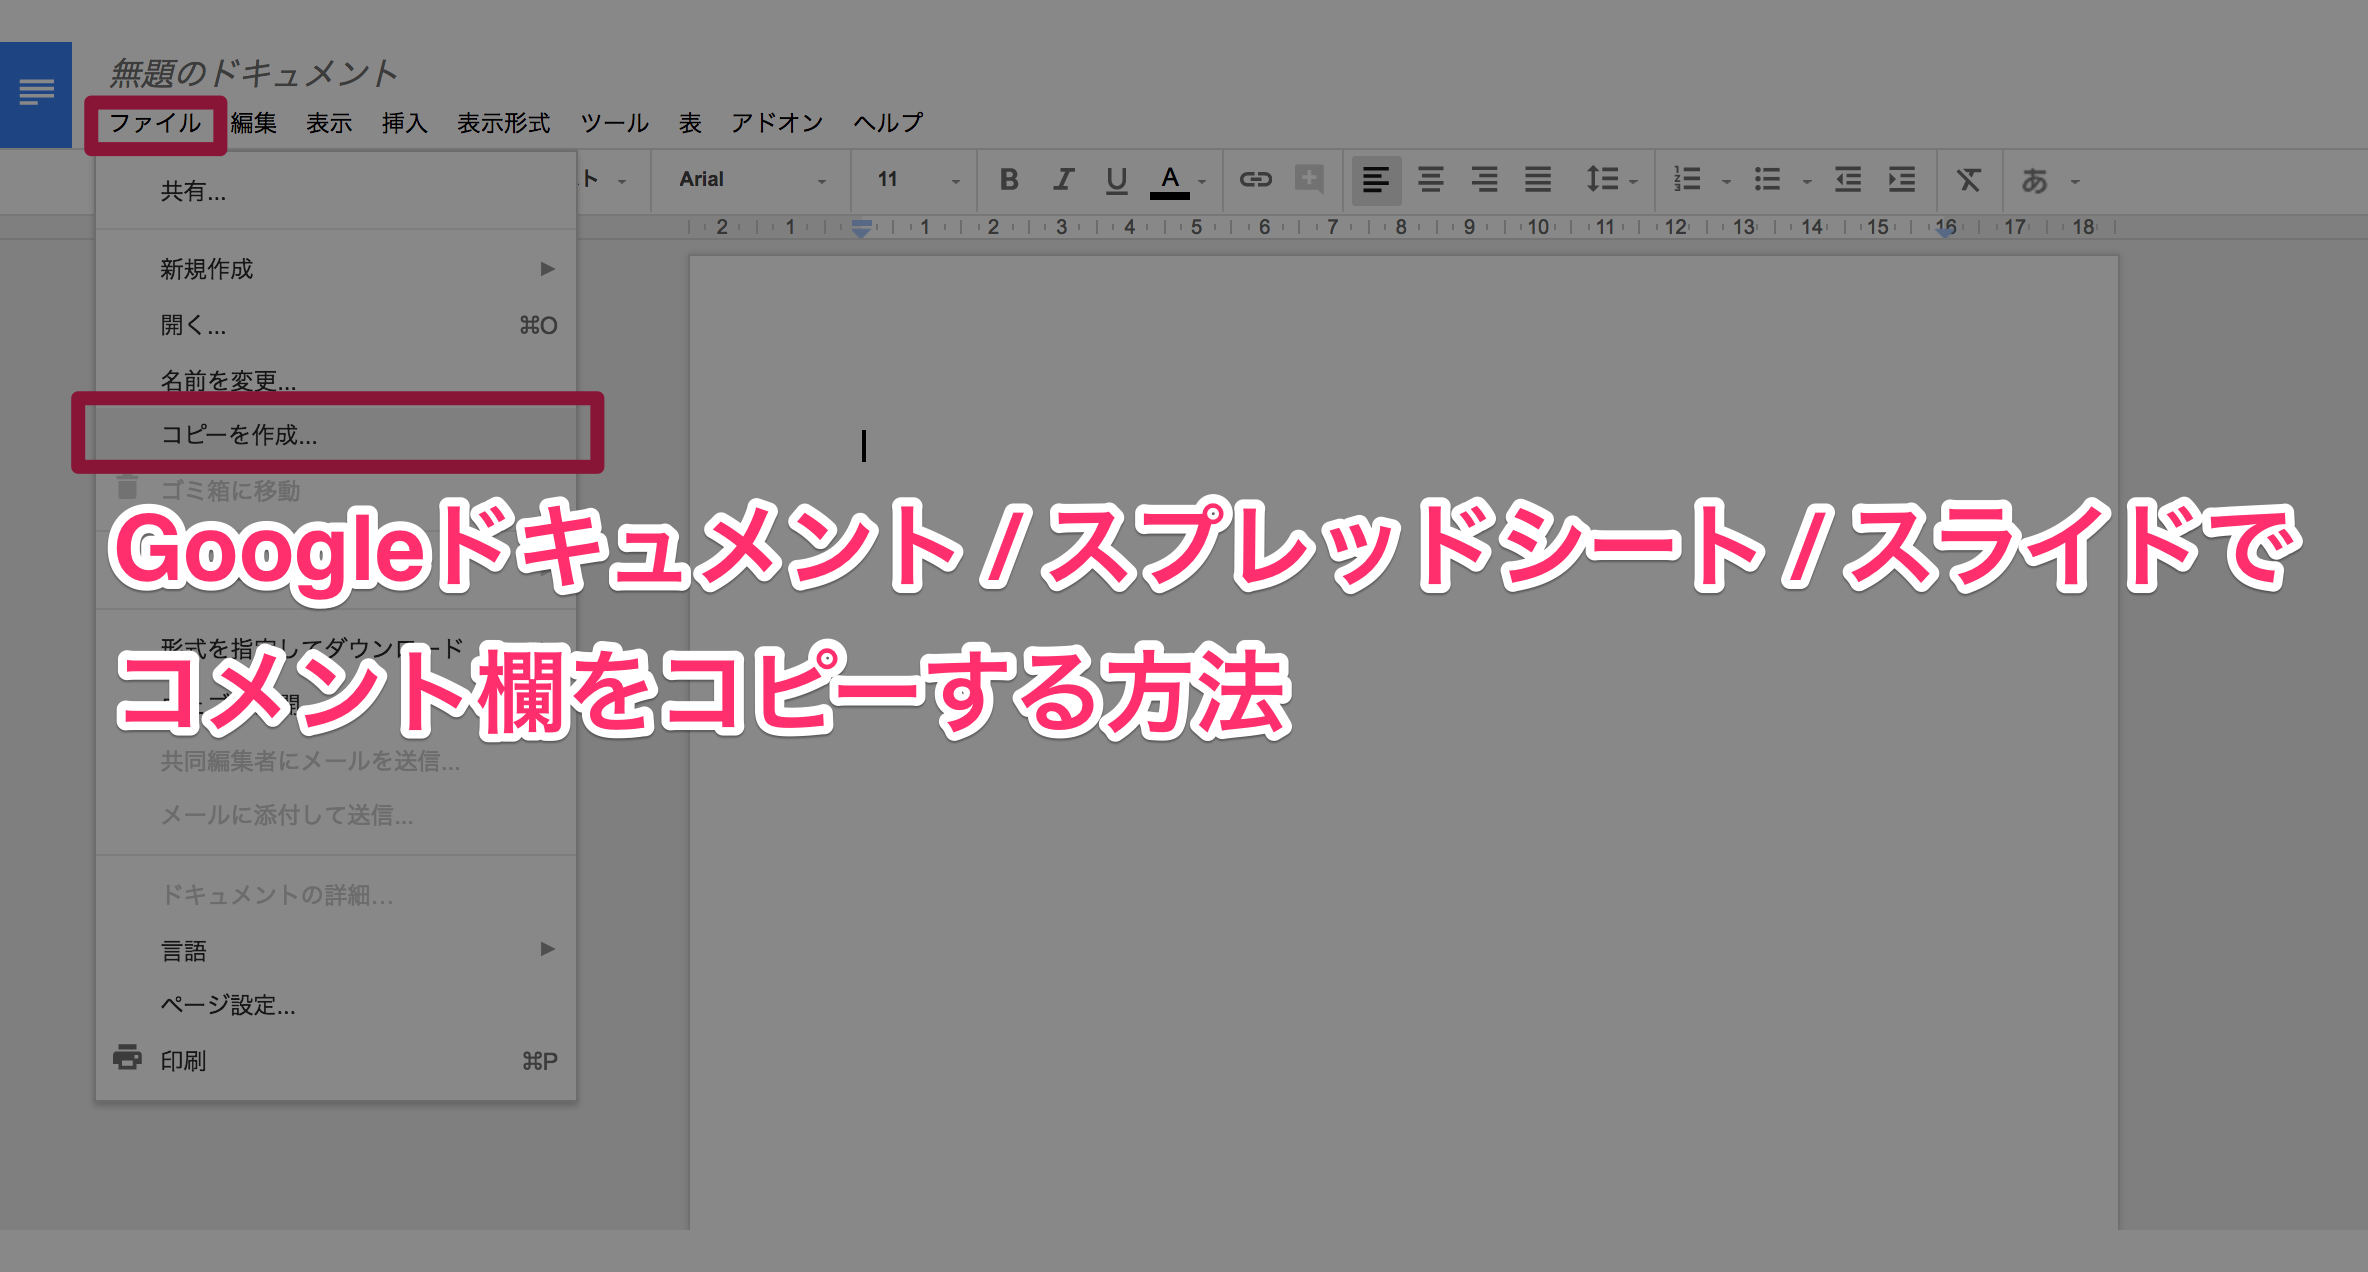Select 共同編集者にメールを送信... entry
This screenshot has height=1272, width=2368.
click(x=336, y=761)
